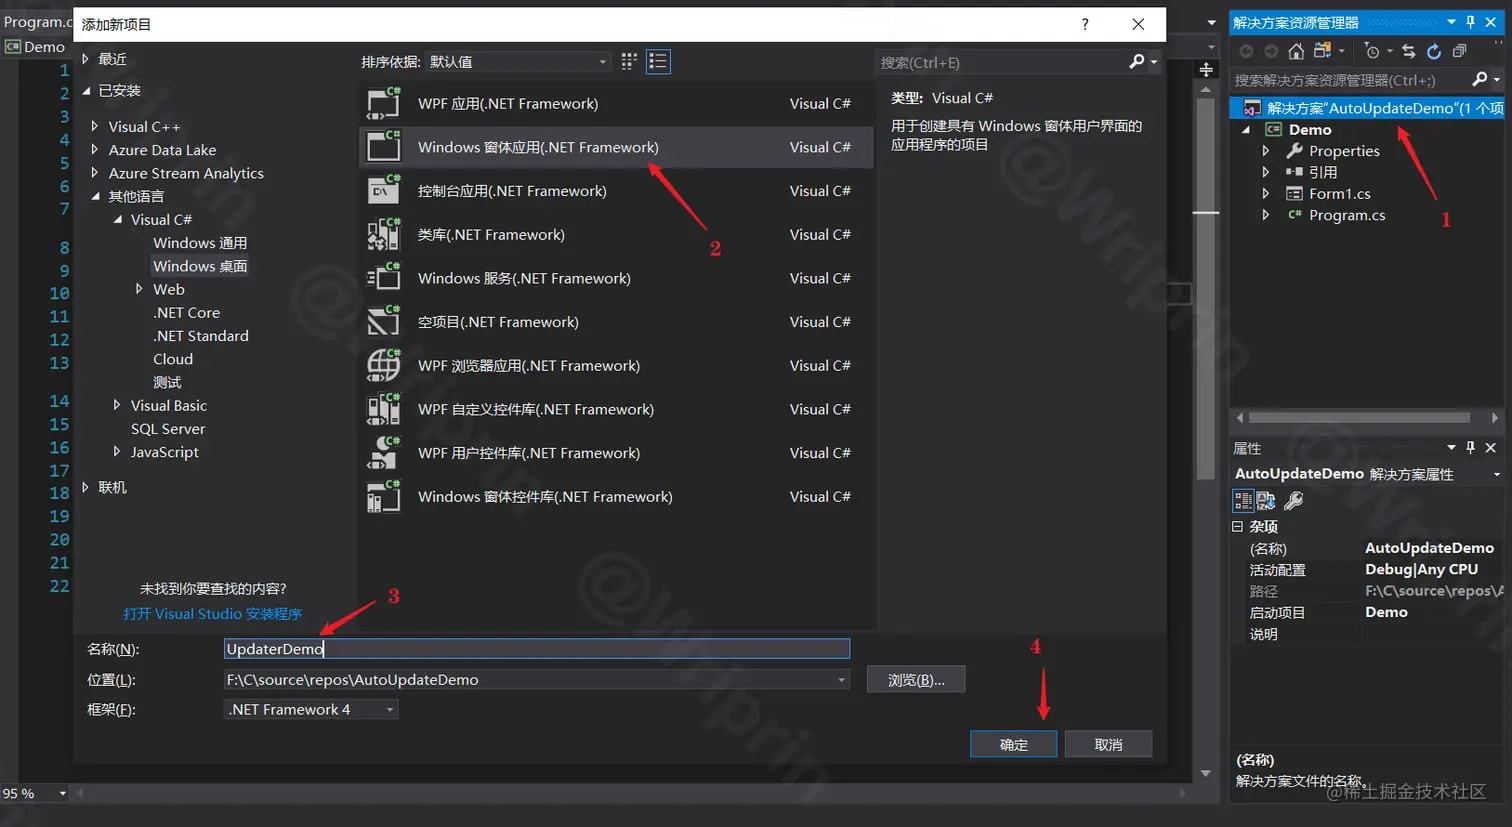Click the Solutions and Folders switch view icon
This screenshot has width=1512, height=827.
[1323, 51]
